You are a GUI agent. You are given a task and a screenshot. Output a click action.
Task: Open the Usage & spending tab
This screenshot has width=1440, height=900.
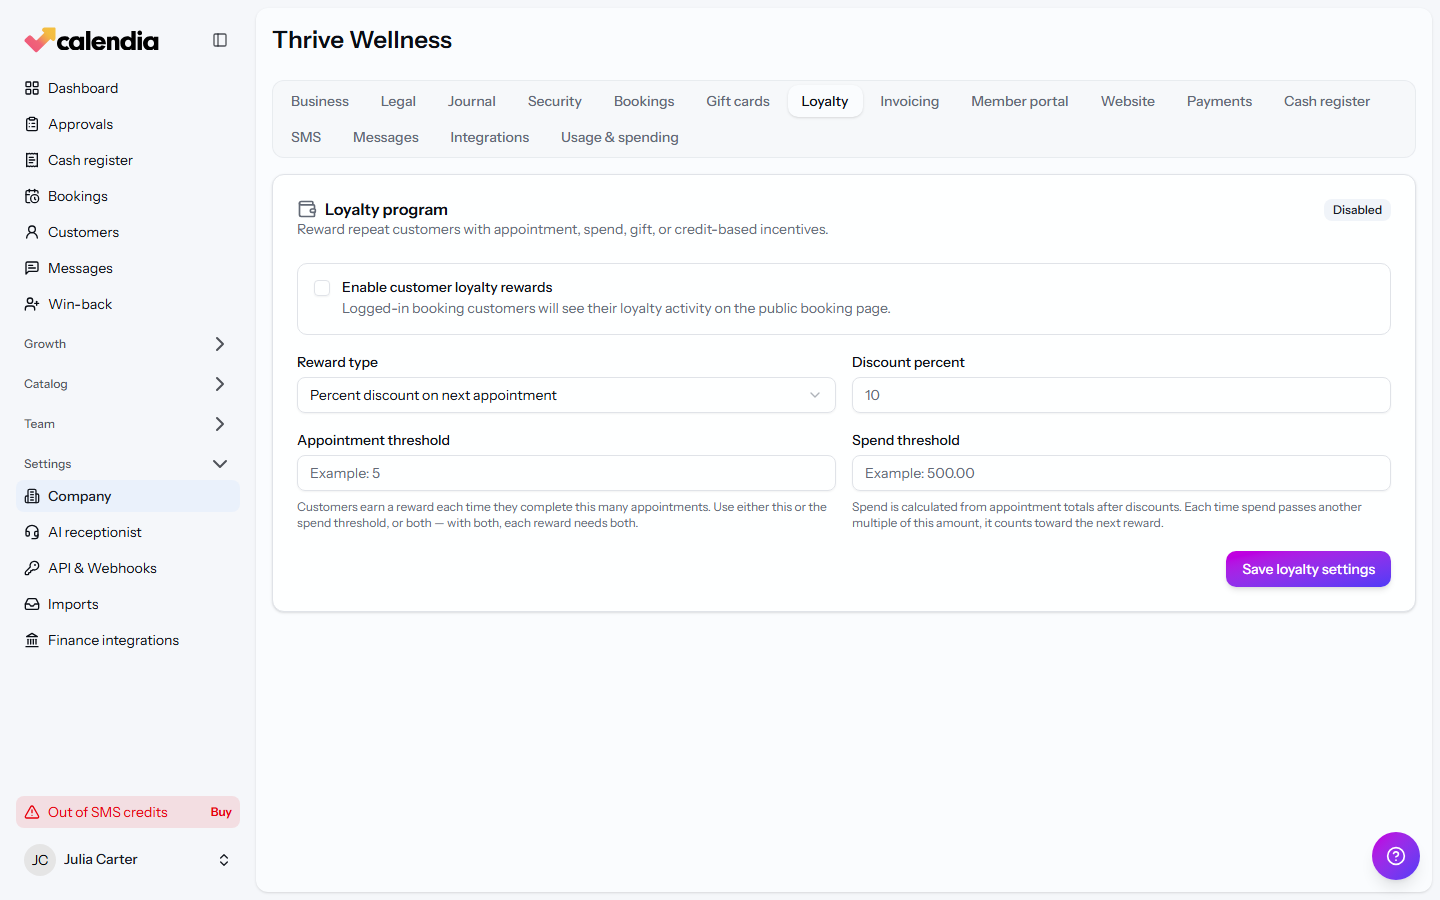619,137
